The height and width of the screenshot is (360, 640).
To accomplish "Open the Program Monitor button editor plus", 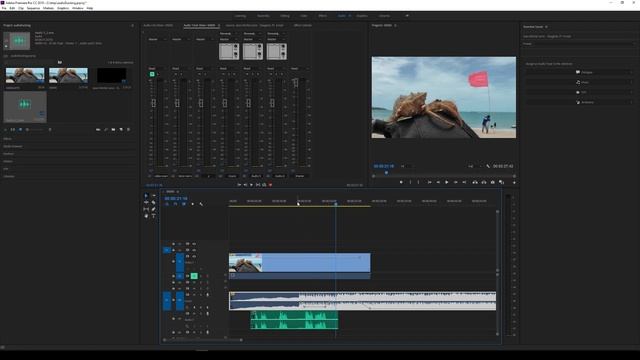I will pos(514,182).
